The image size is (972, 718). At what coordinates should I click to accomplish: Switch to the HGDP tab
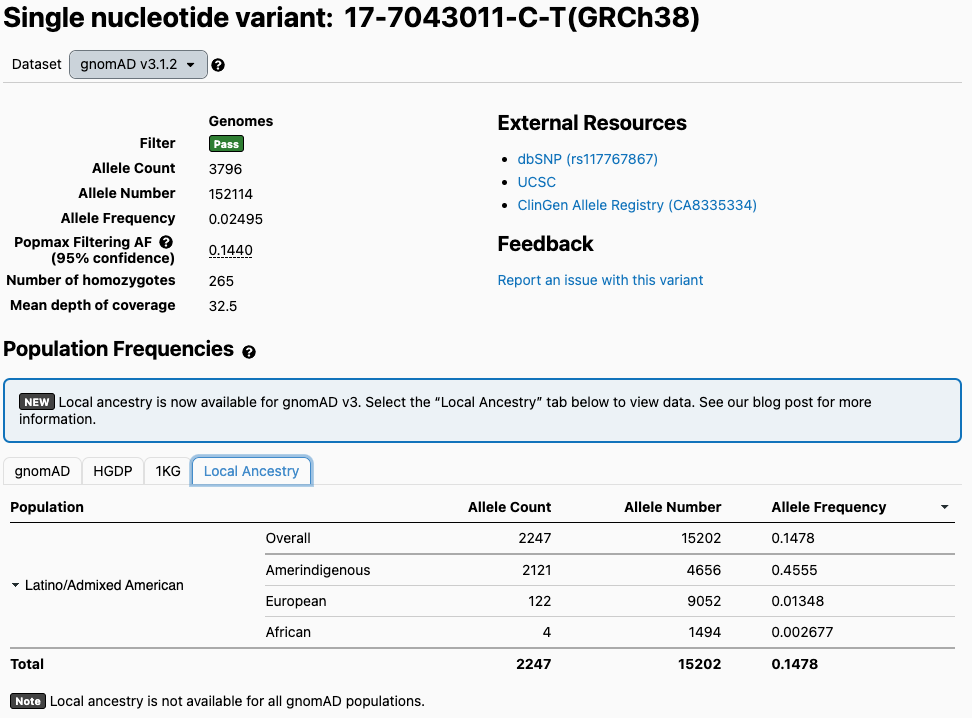tap(112, 471)
